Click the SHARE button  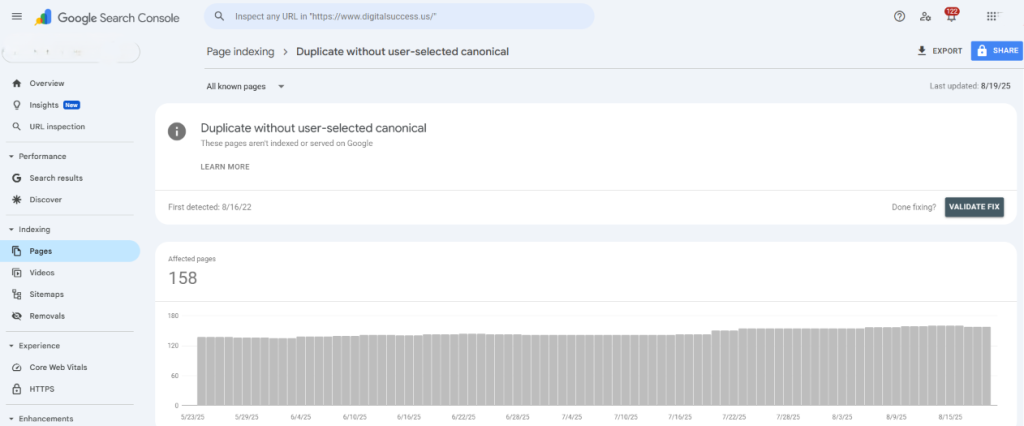click(997, 50)
